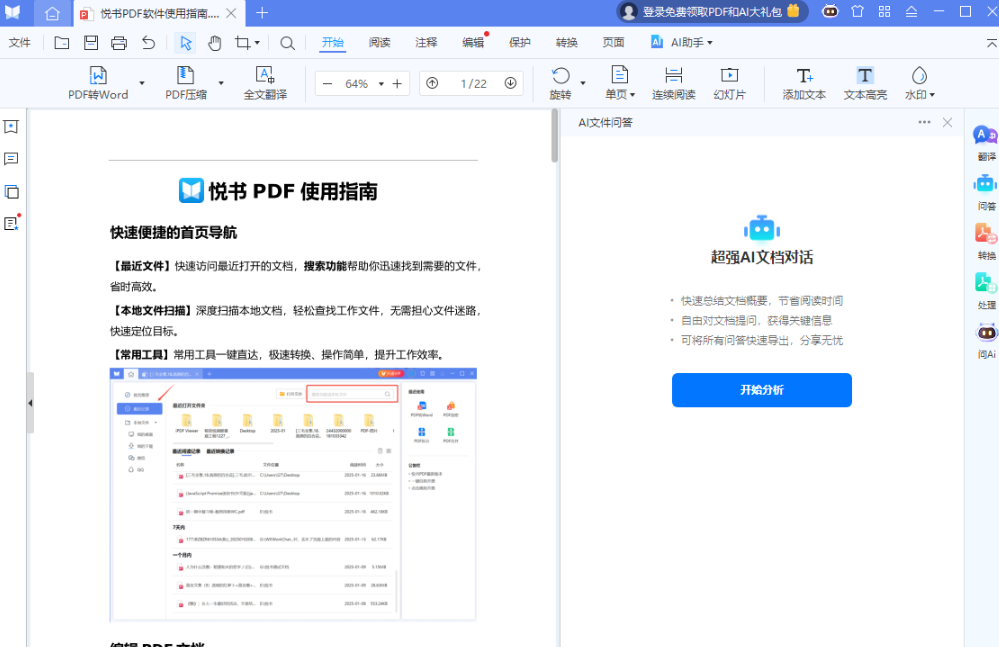Open the notes list panel in left sidebar
999x647 pixels.
coord(11,223)
